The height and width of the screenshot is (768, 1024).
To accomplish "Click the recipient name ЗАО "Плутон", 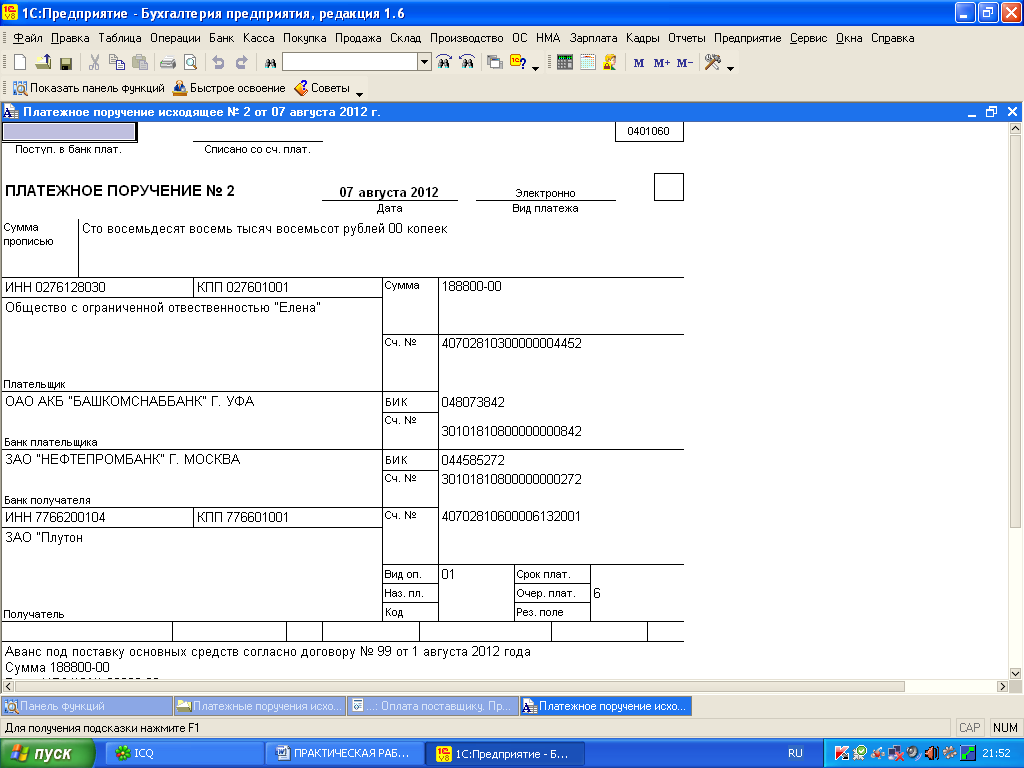I will [44, 537].
